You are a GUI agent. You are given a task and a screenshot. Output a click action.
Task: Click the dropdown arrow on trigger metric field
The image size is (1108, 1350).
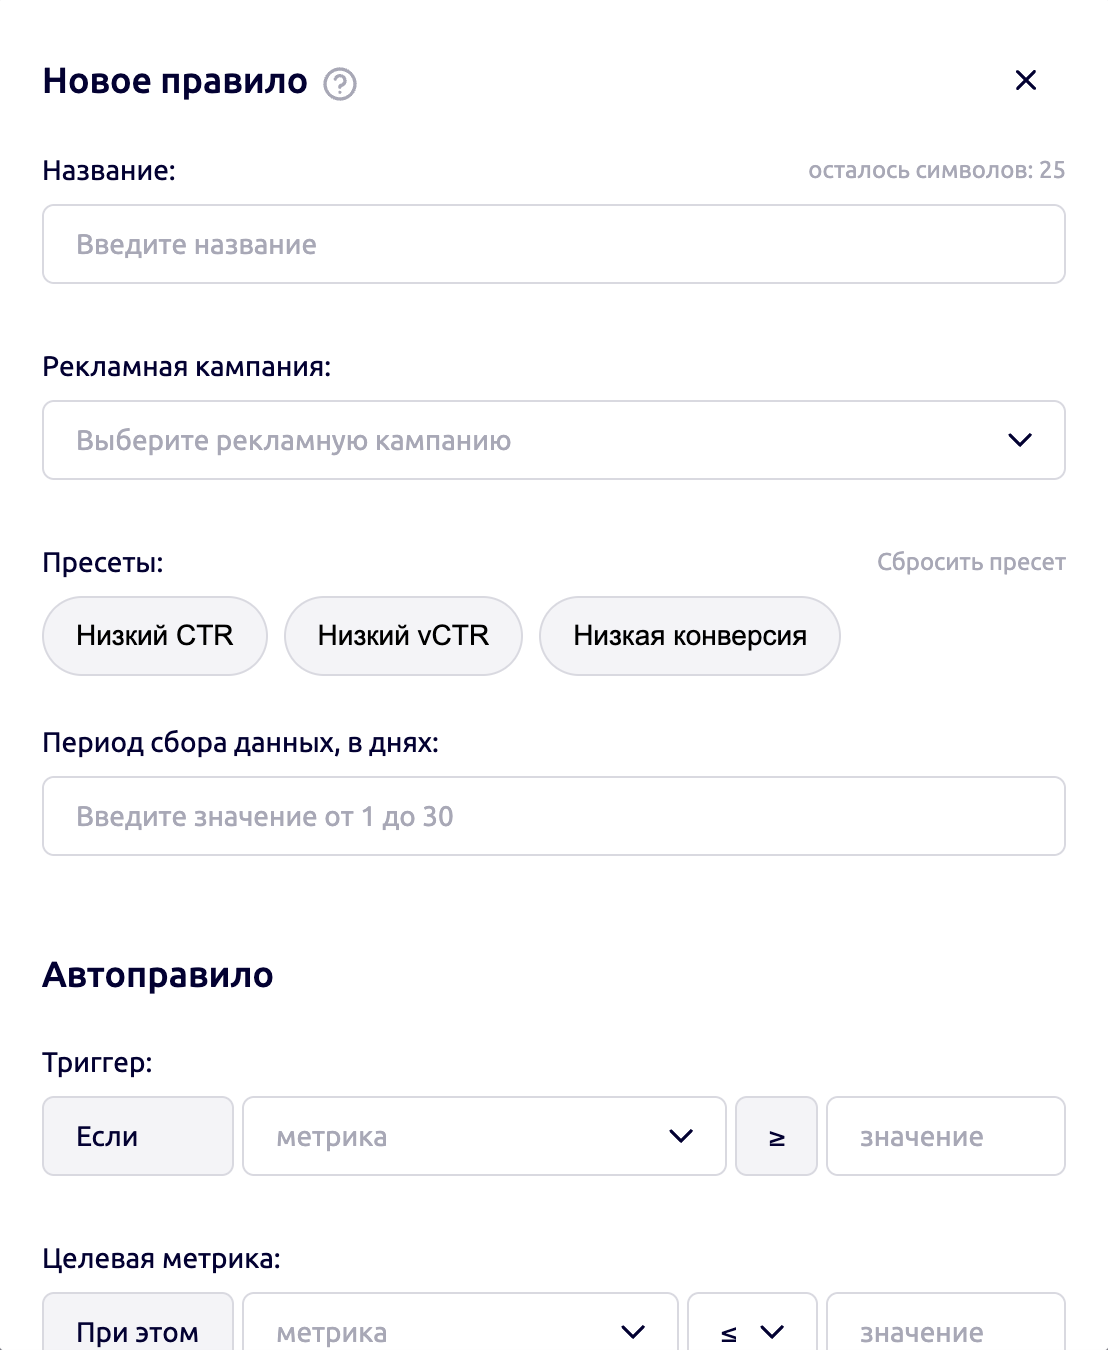[681, 1136]
